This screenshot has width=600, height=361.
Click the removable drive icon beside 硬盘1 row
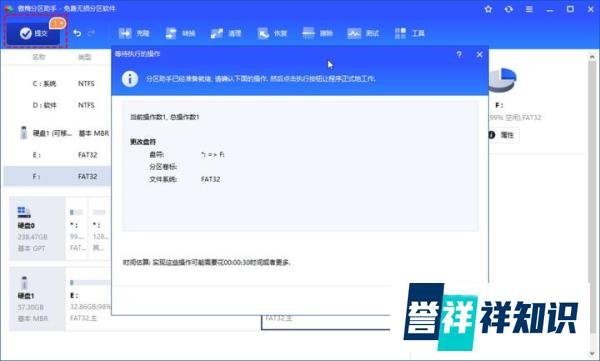click(x=24, y=133)
